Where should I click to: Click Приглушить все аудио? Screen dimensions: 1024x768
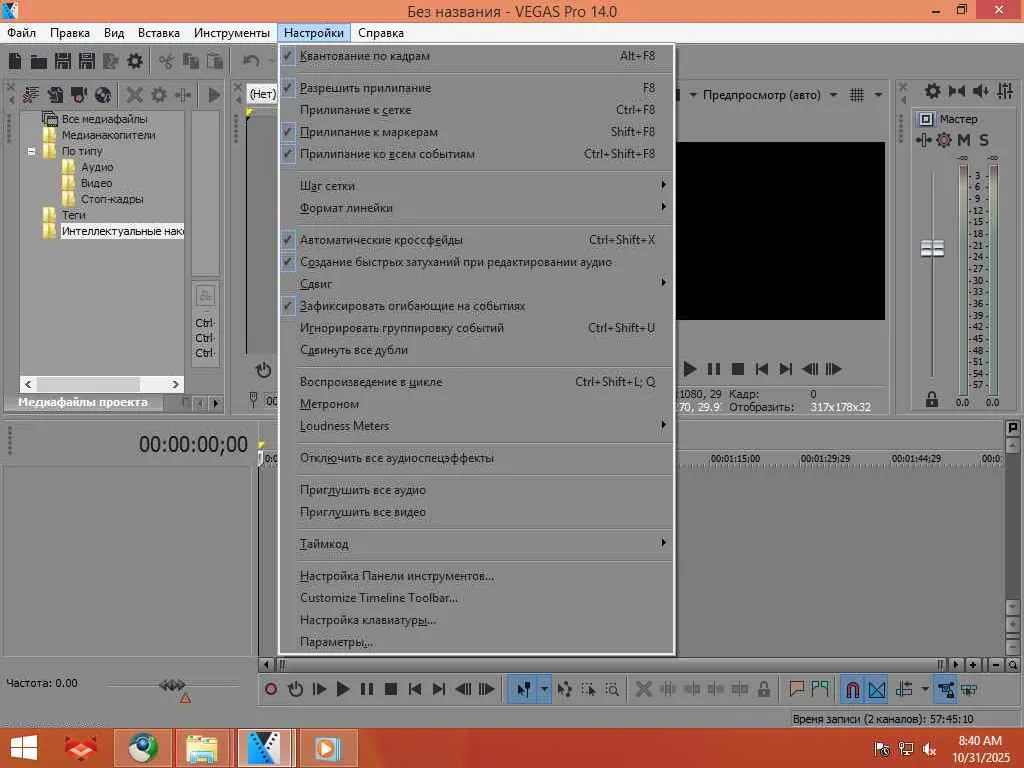click(x=477, y=490)
